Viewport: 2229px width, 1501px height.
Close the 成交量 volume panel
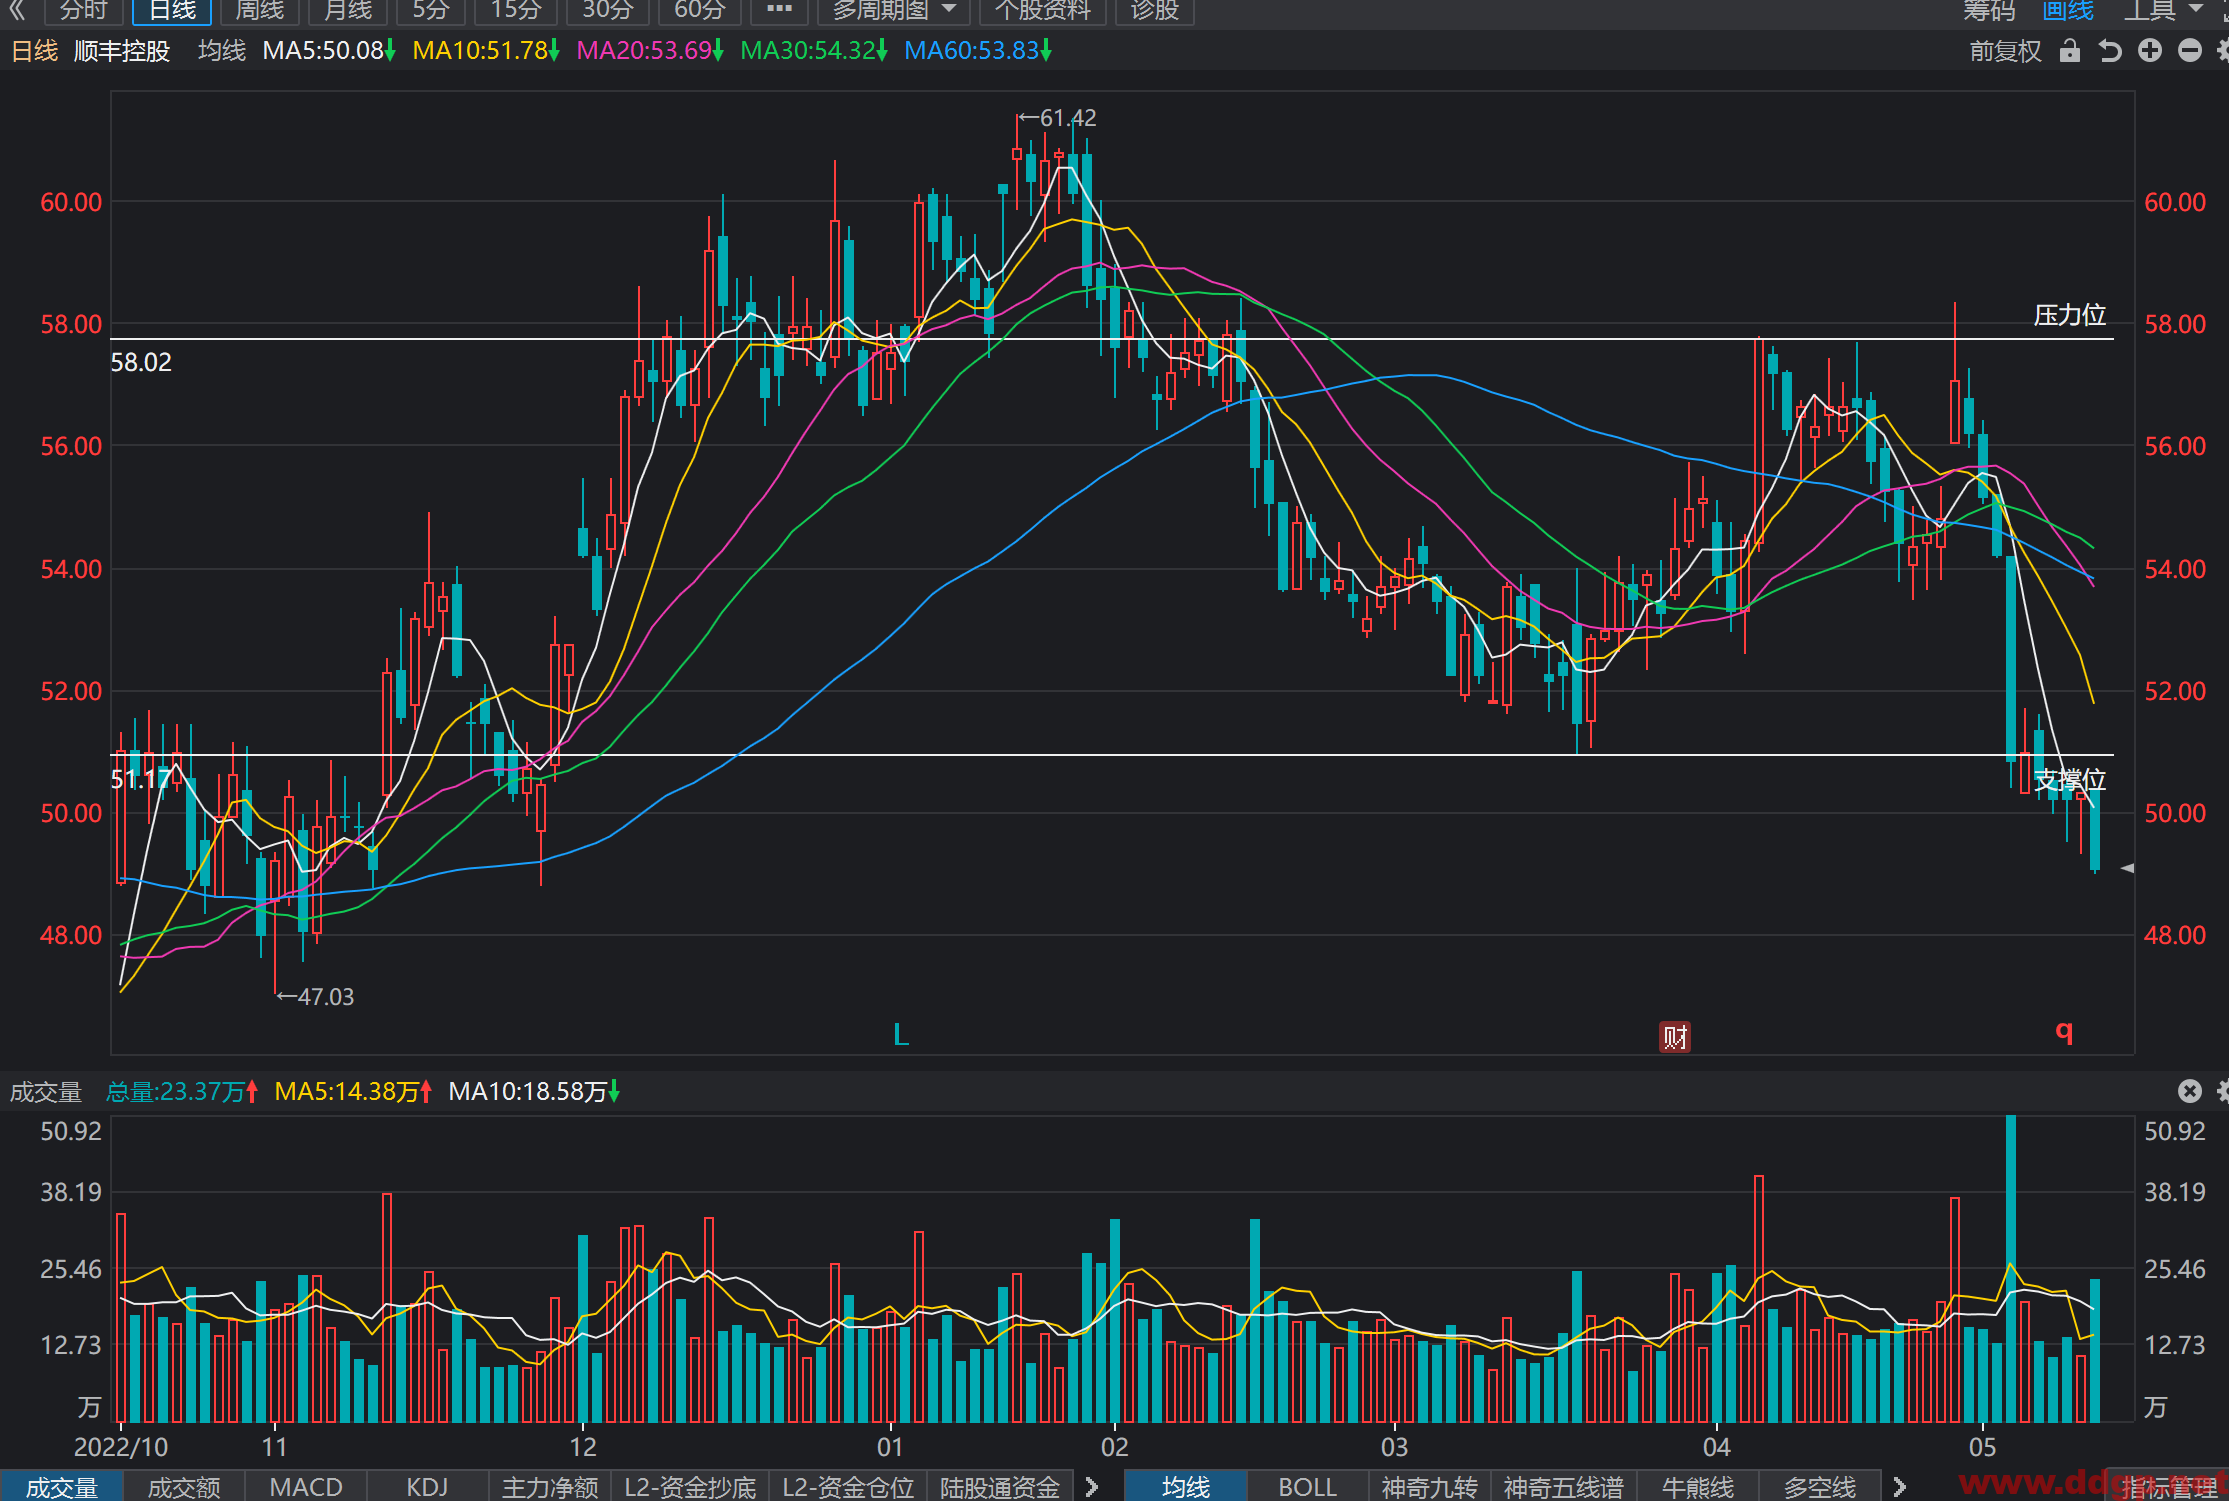2190,1091
